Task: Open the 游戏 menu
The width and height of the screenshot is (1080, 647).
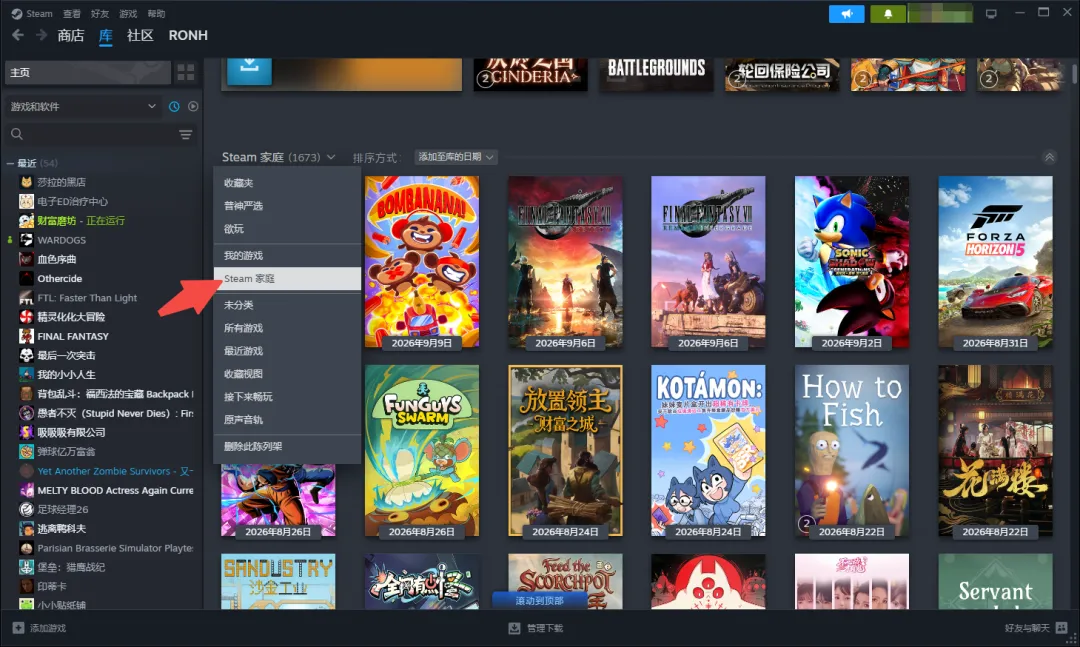Action: (x=128, y=14)
